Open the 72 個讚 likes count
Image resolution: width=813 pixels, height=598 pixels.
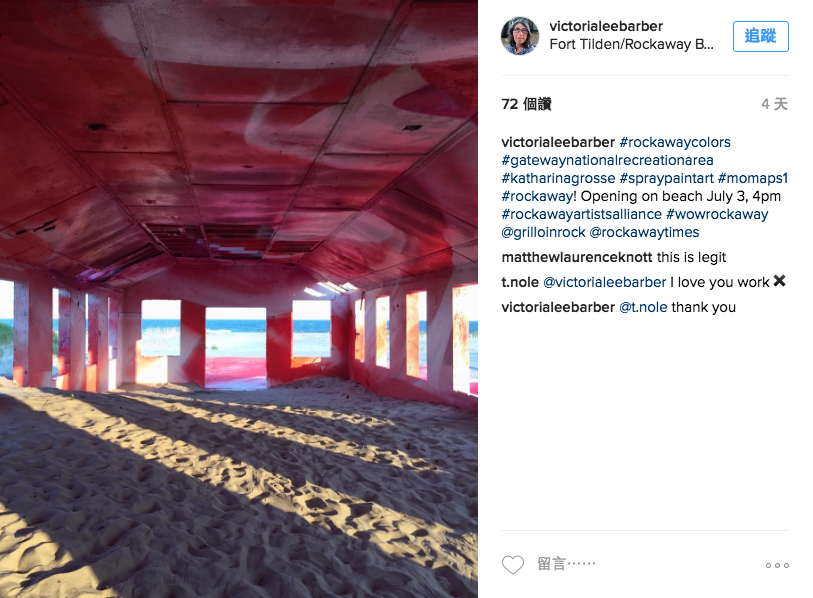pos(526,104)
